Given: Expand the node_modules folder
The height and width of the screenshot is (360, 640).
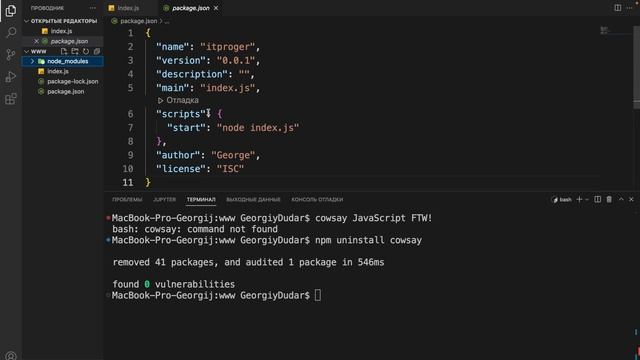Looking at the screenshot, I should tap(33, 61).
